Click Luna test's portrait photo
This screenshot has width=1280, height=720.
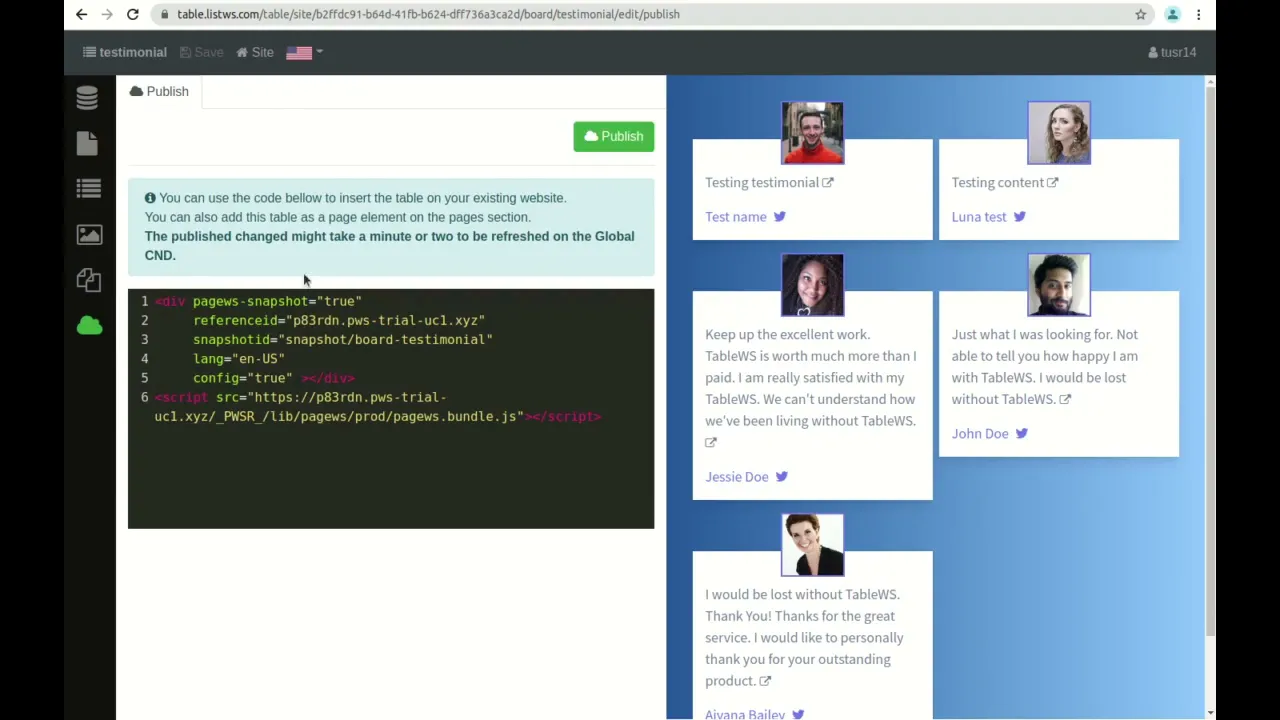click(1059, 132)
